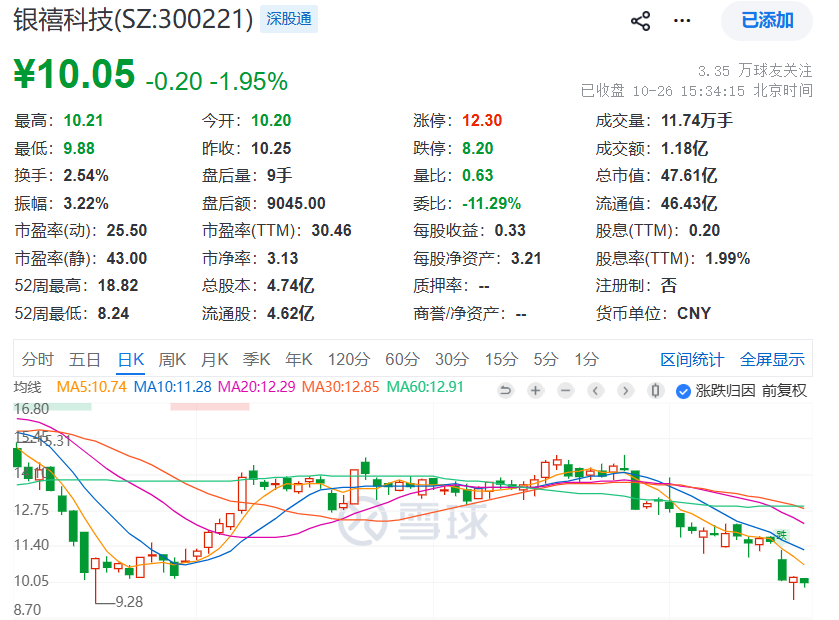Switch to 30分 chart
This screenshot has width=839, height=620.
(x=452, y=359)
